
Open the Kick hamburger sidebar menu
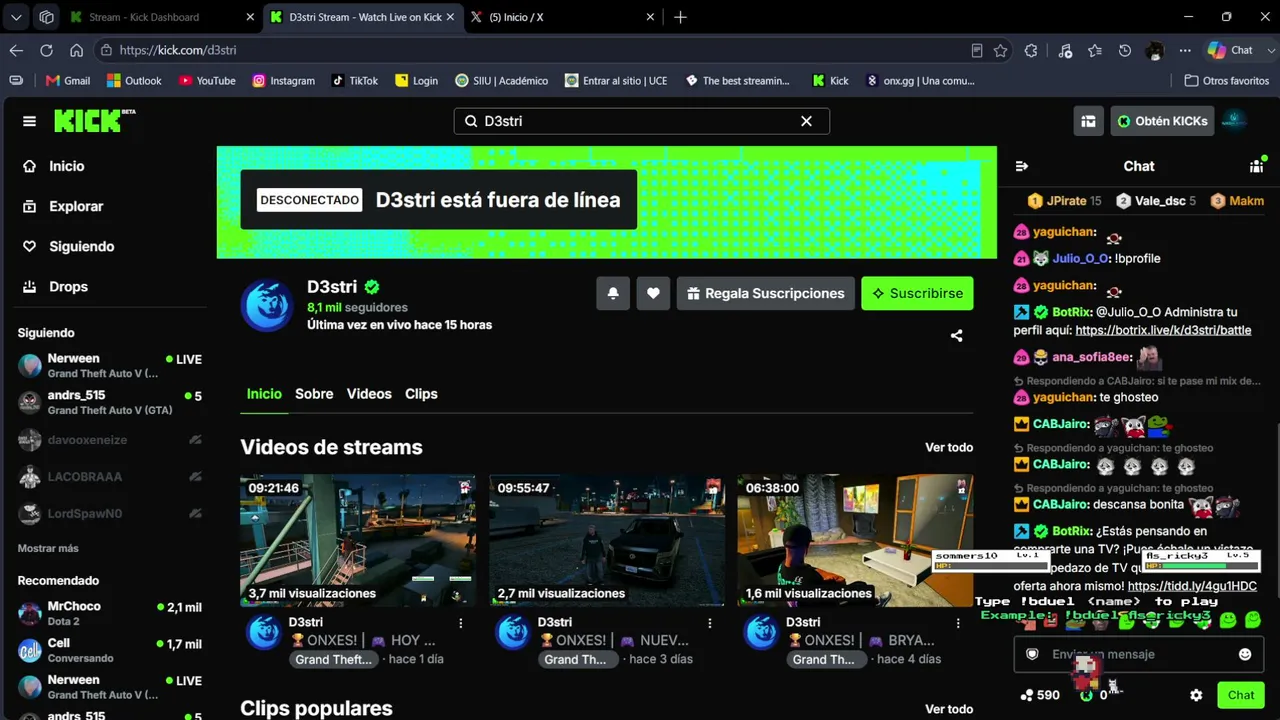29,121
